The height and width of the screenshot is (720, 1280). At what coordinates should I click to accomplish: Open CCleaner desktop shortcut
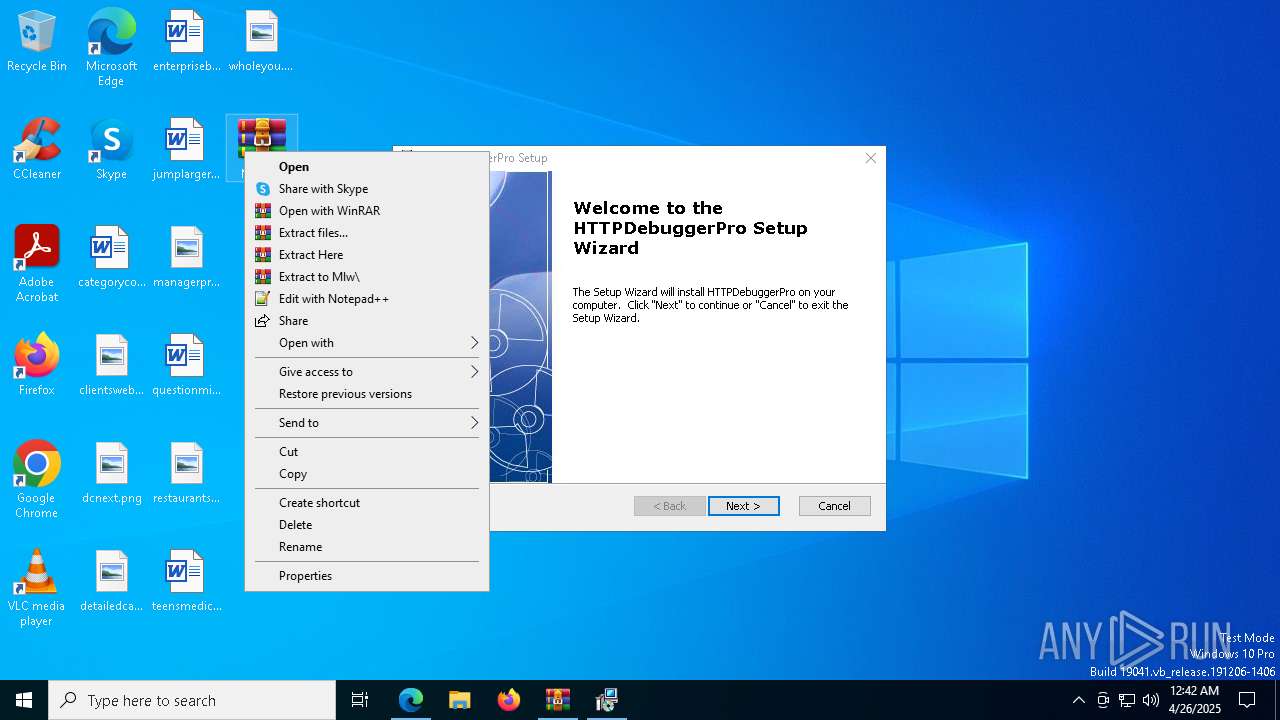37,150
